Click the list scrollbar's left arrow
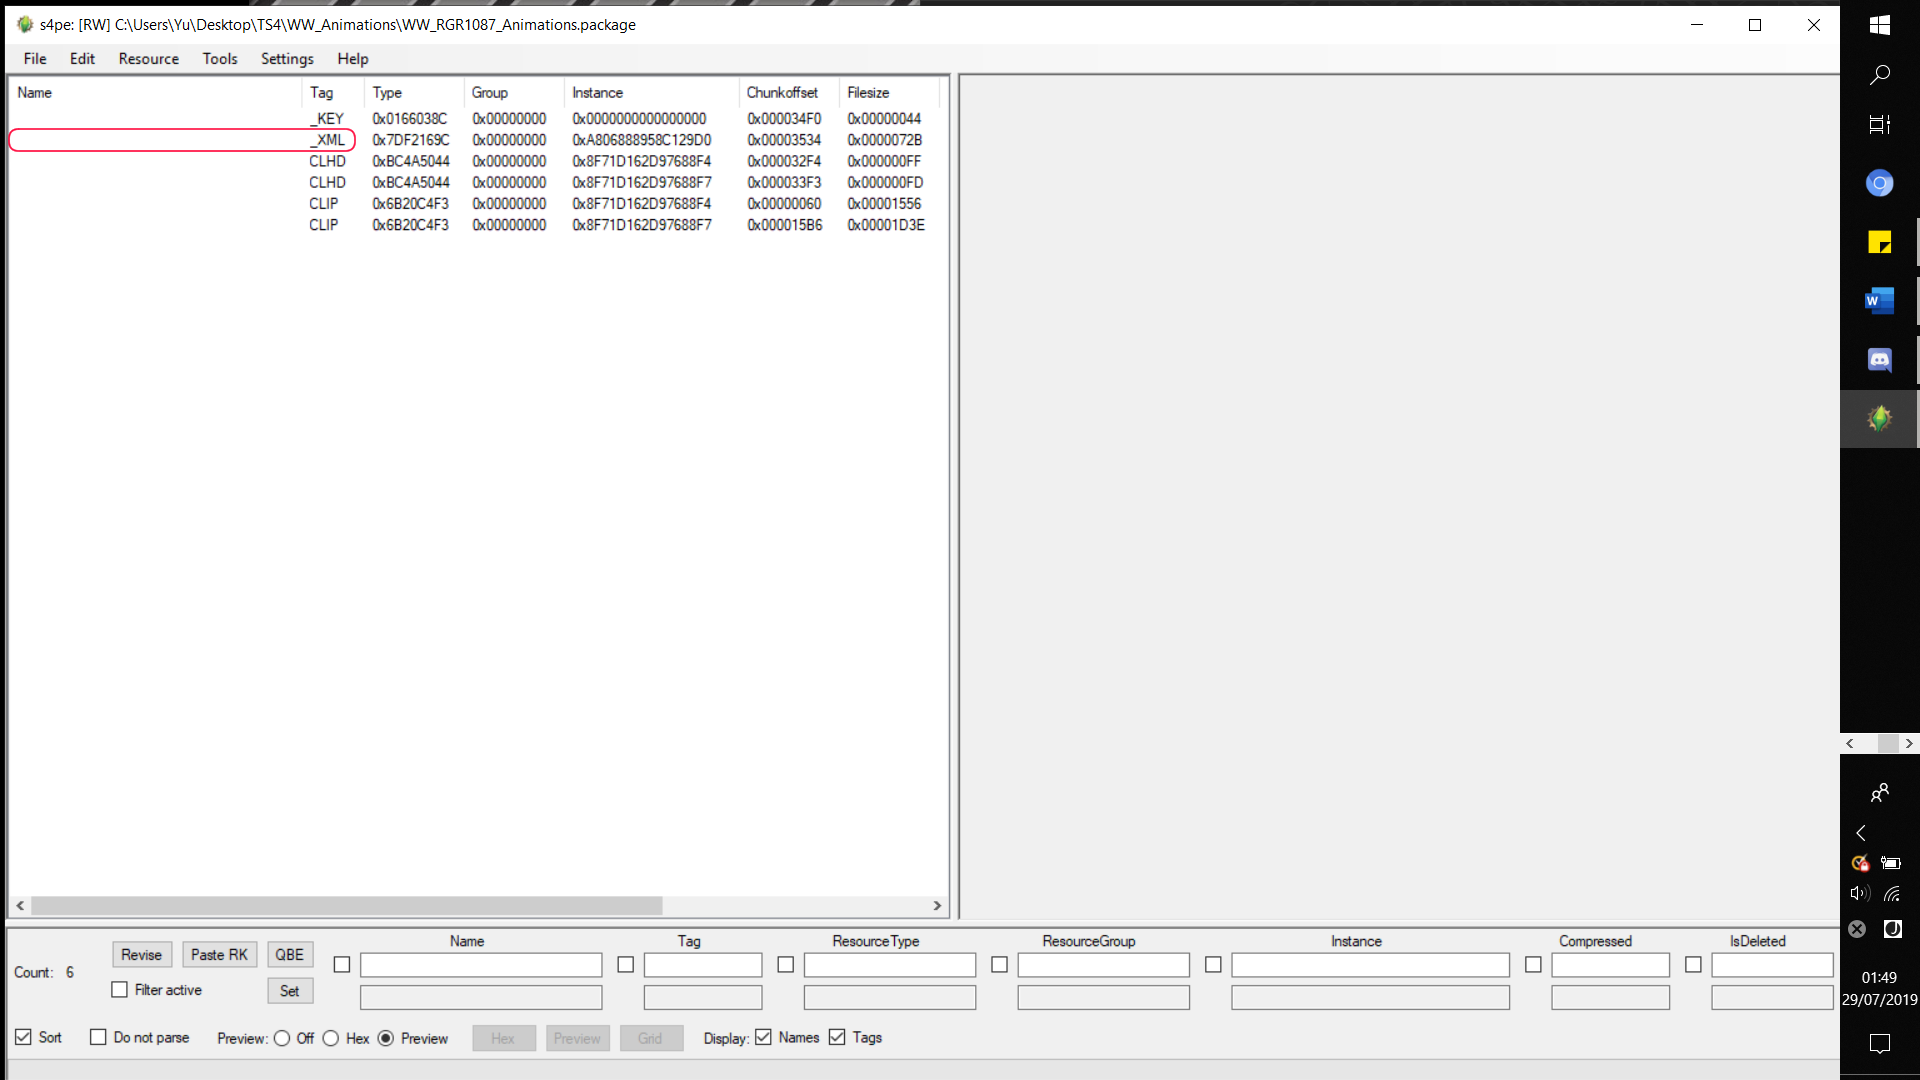The width and height of the screenshot is (1920, 1080). [20, 906]
